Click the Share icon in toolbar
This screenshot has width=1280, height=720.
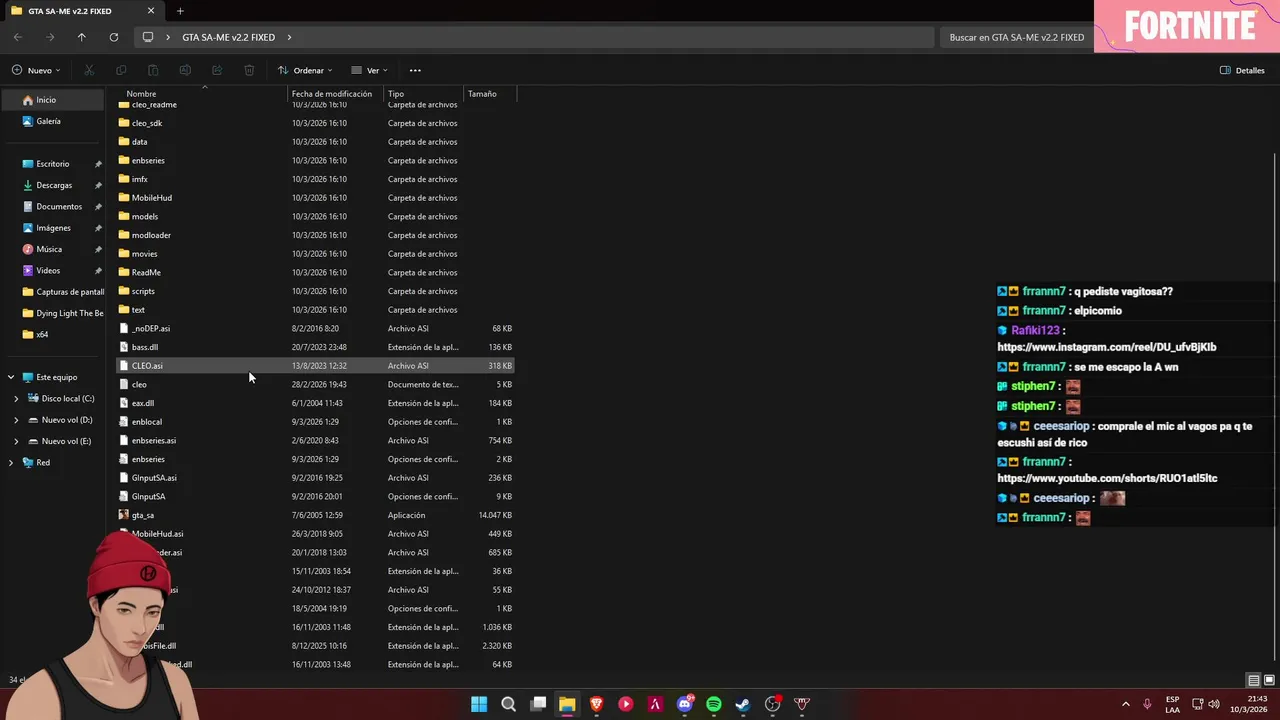click(x=217, y=70)
